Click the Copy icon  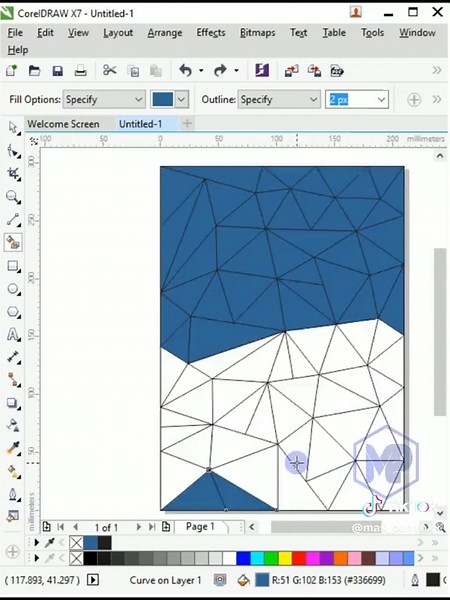(x=133, y=71)
